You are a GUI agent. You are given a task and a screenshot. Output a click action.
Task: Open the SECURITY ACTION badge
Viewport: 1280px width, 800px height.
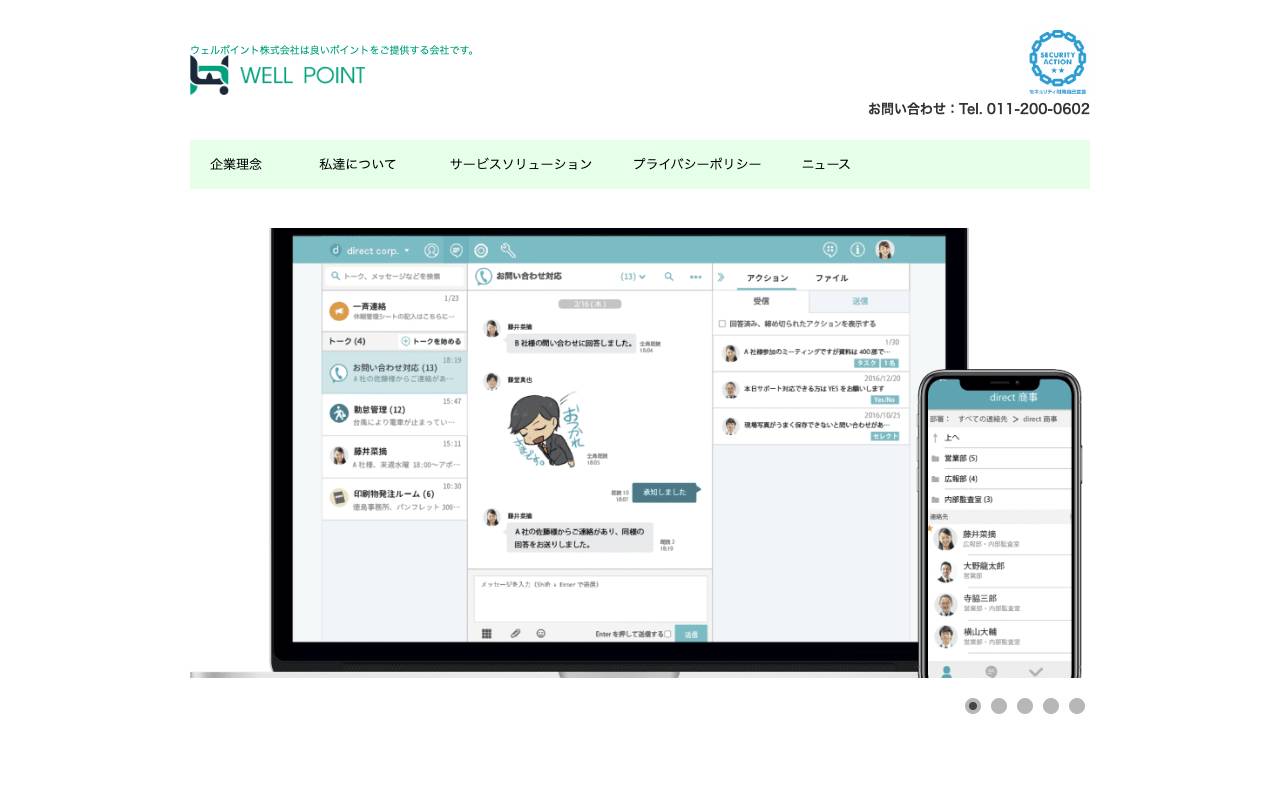(1058, 62)
